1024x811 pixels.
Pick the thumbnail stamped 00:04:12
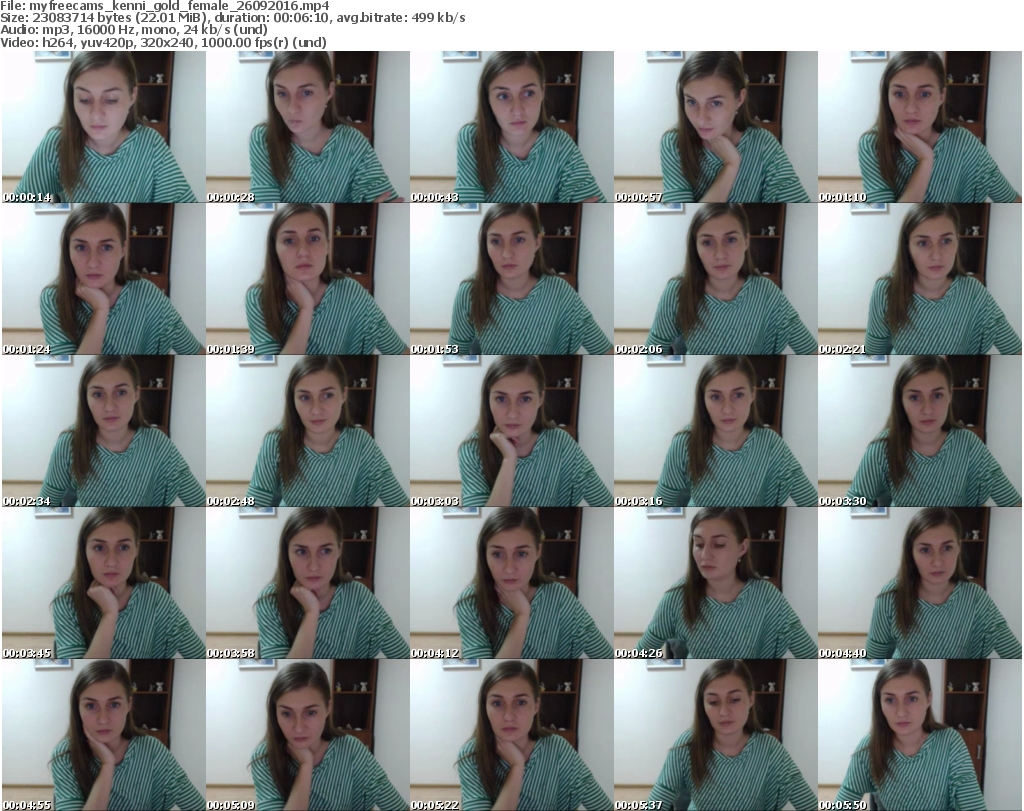[x=511, y=583]
